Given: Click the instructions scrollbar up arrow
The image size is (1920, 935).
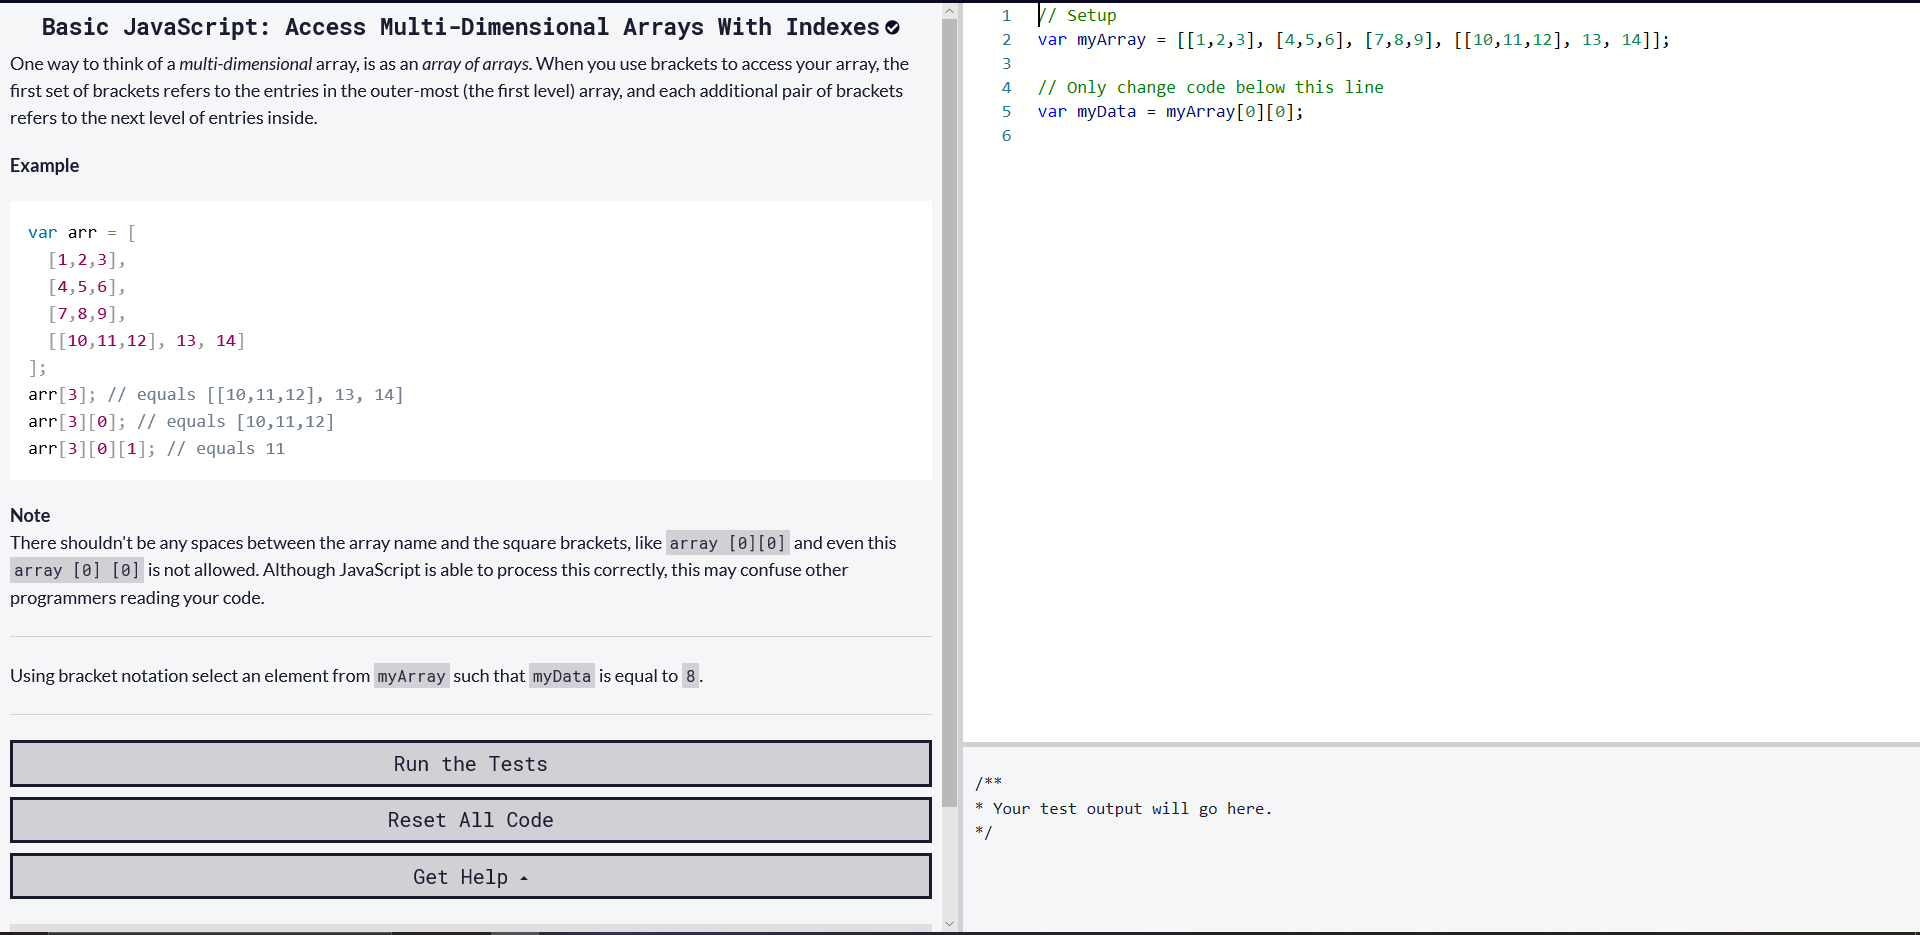Looking at the screenshot, I should (x=949, y=11).
